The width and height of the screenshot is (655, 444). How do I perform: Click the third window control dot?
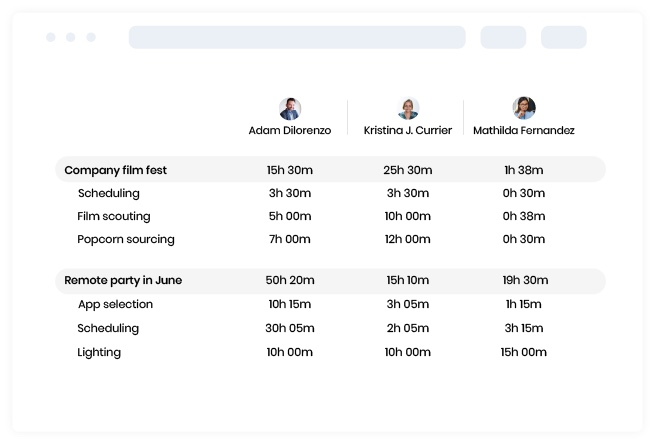(x=91, y=37)
